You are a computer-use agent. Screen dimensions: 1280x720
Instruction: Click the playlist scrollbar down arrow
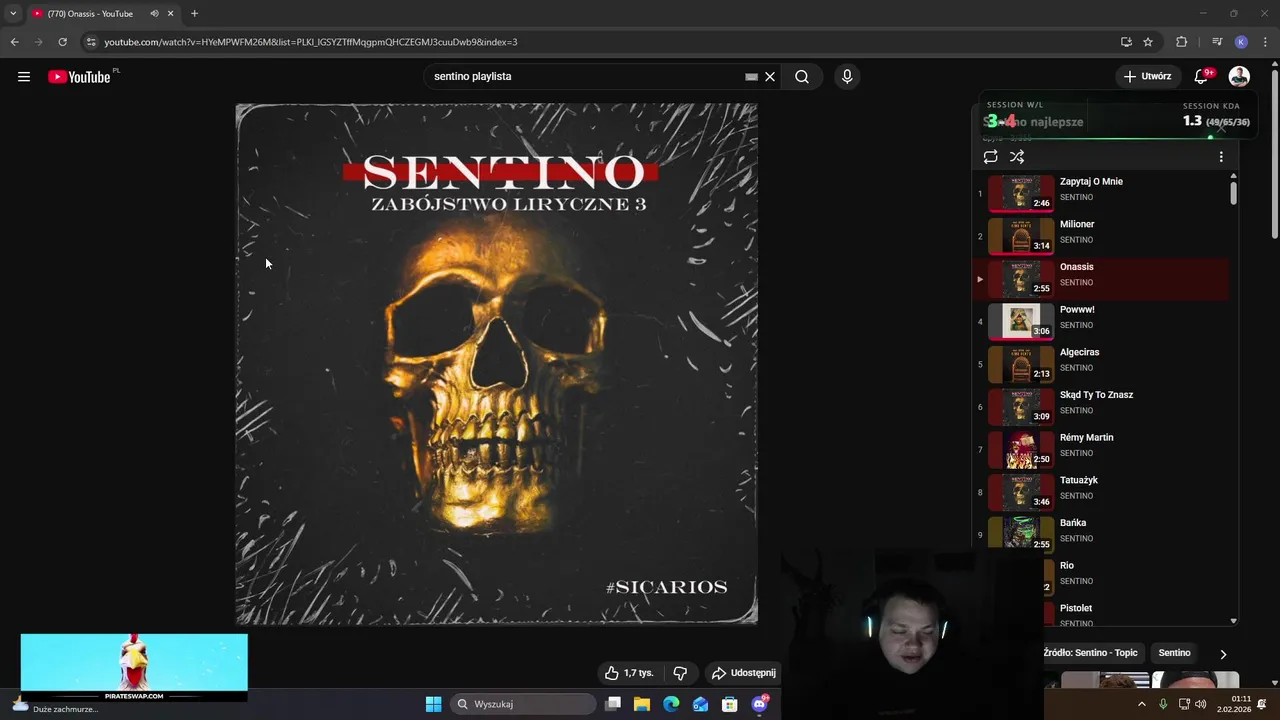pyautogui.click(x=1233, y=621)
